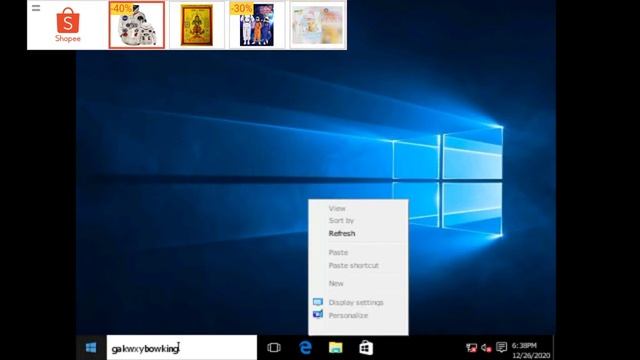640x360 pixels.
Task: Click the muted volume tray icon
Action: [x=486, y=348]
